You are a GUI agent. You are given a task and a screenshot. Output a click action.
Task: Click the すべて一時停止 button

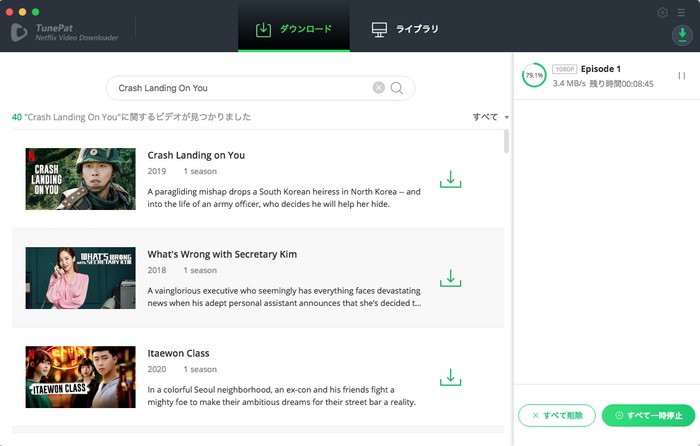click(x=648, y=415)
